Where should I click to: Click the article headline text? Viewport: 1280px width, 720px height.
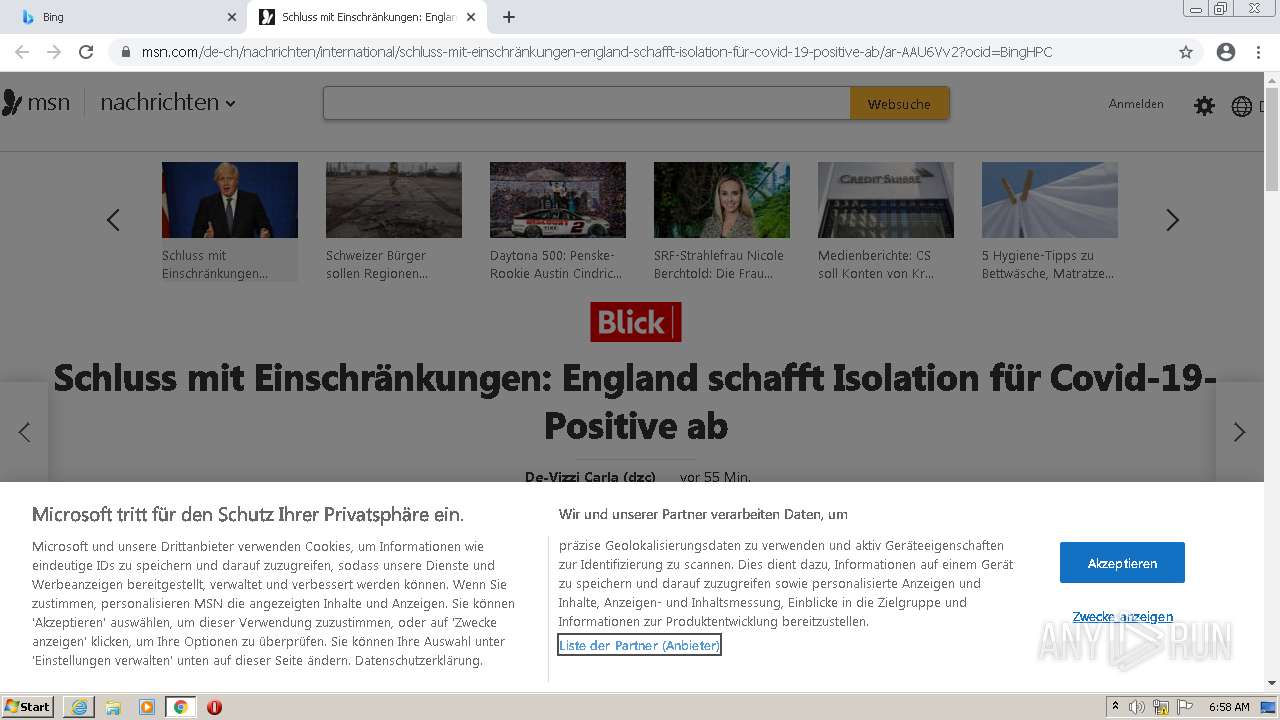point(635,402)
